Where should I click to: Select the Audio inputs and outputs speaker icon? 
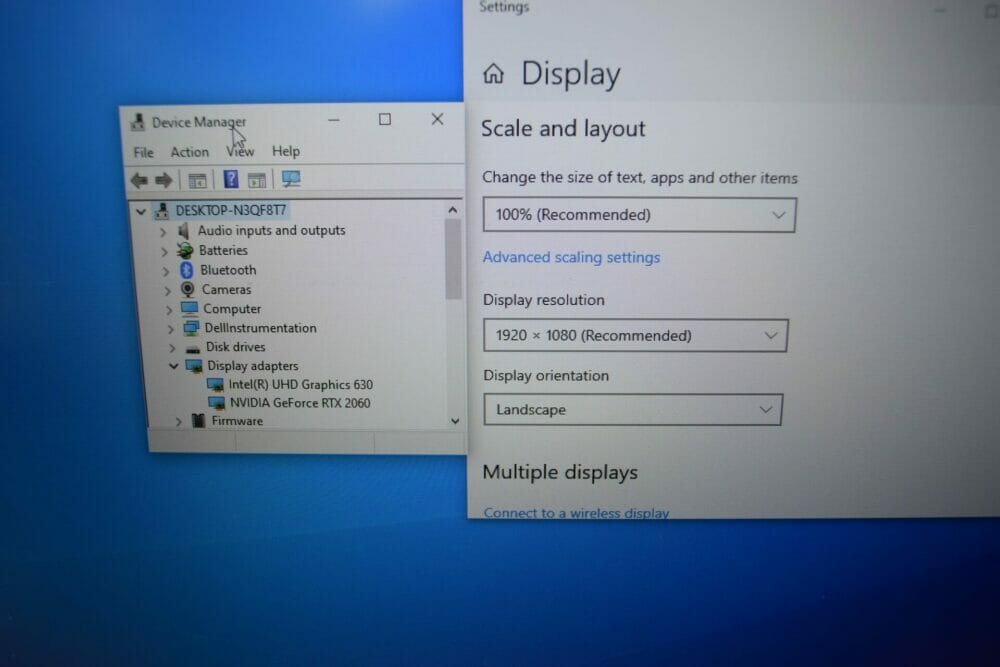coord(184,230)
